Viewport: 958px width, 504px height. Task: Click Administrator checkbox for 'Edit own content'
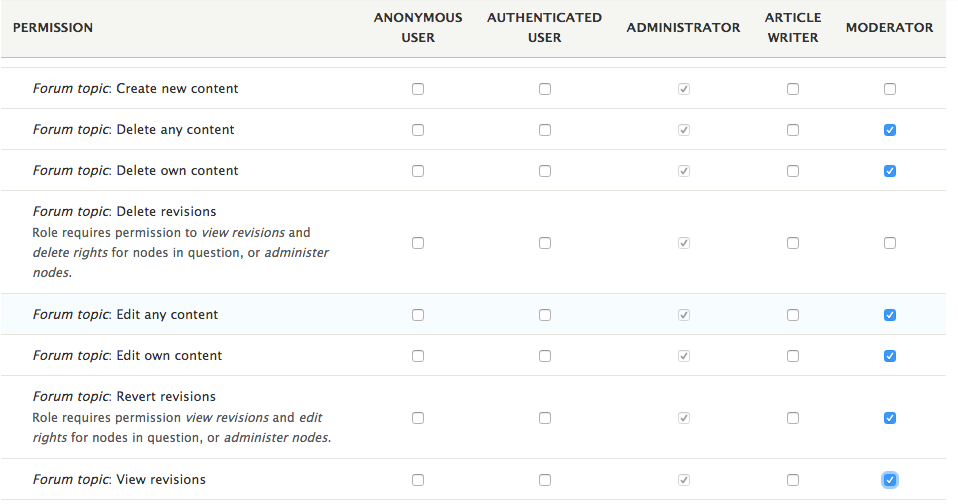click(x=684, y=356)
